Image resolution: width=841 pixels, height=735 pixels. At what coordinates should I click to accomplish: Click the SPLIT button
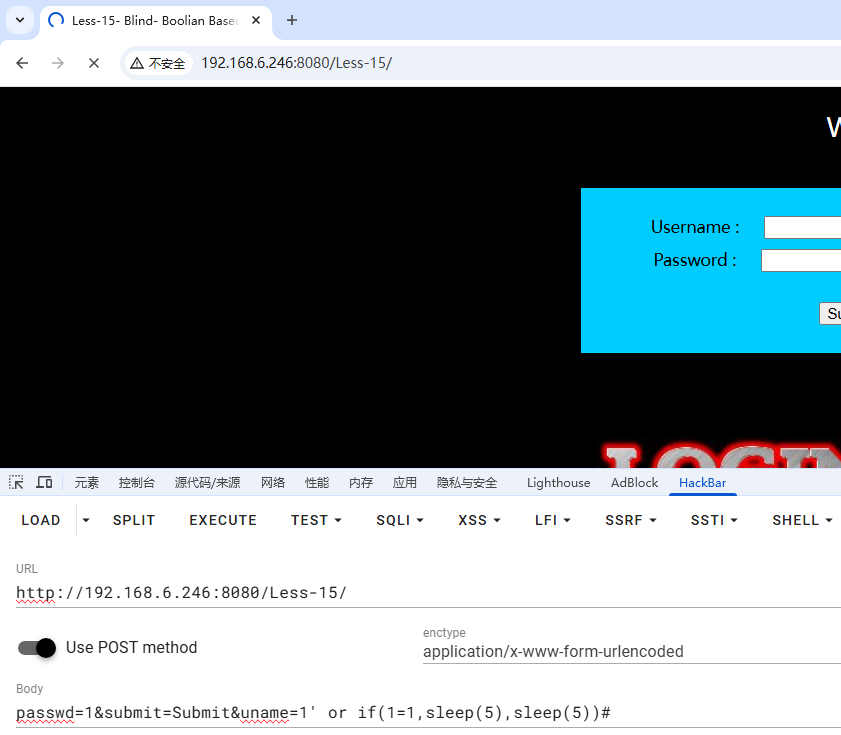[134, 520]
